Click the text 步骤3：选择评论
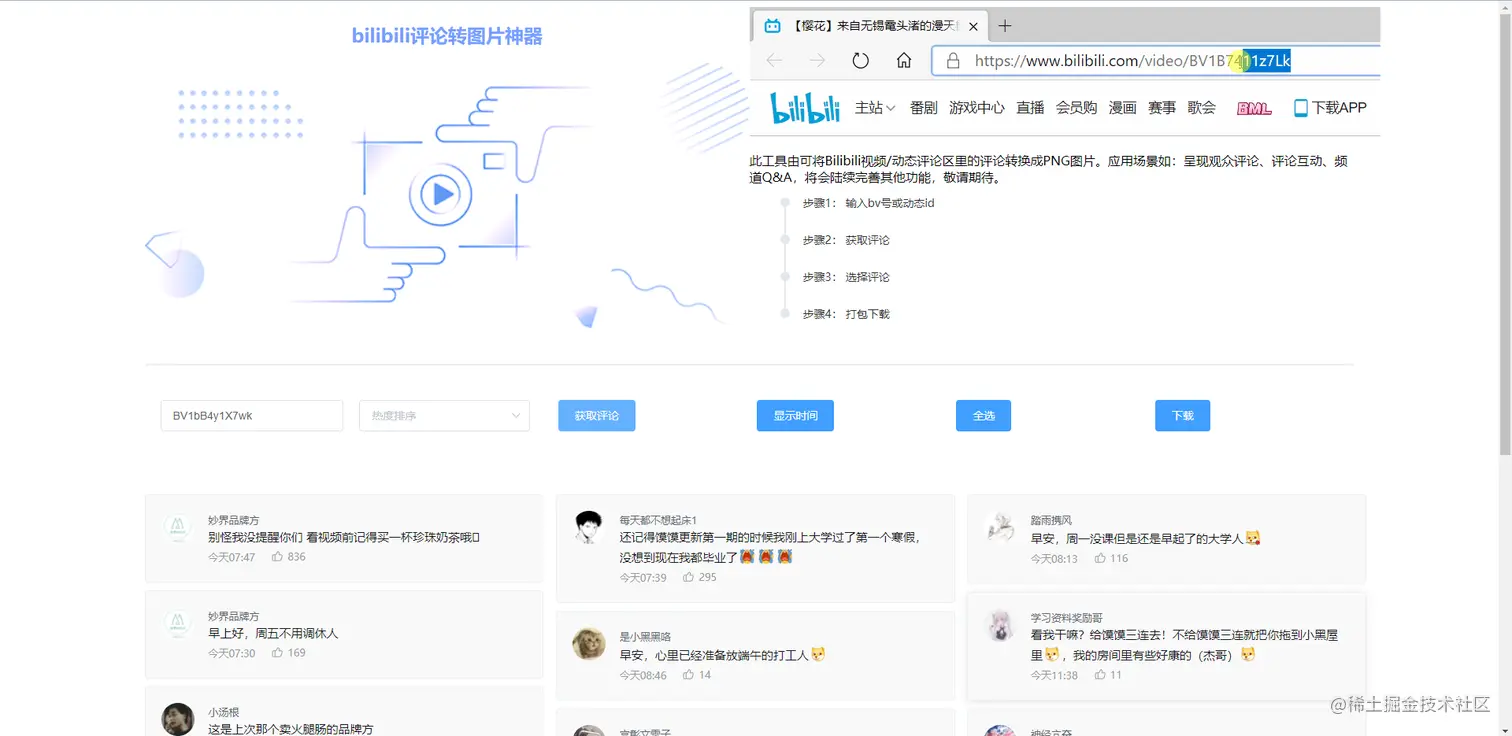The height and width of the screenshot is (736, 1512). (846, 277)
